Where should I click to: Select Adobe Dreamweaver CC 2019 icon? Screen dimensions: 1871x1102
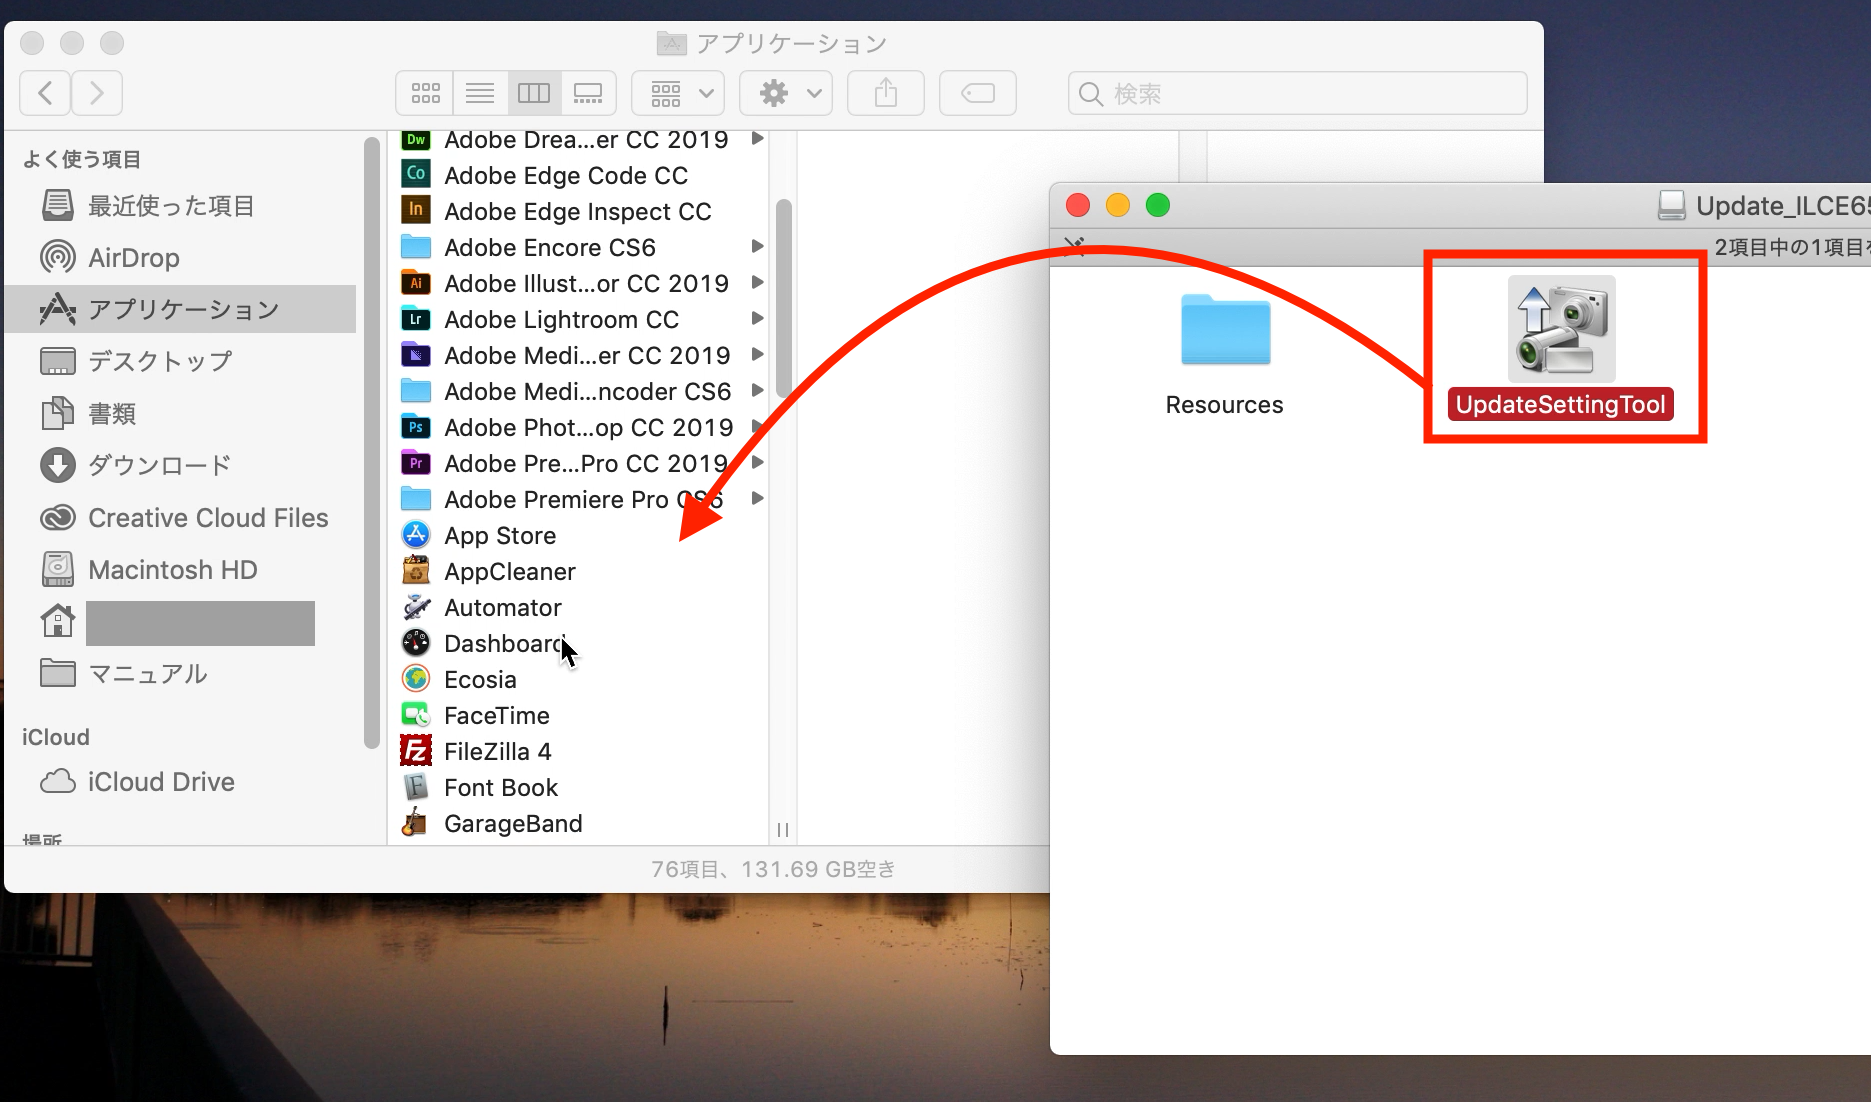416,140
